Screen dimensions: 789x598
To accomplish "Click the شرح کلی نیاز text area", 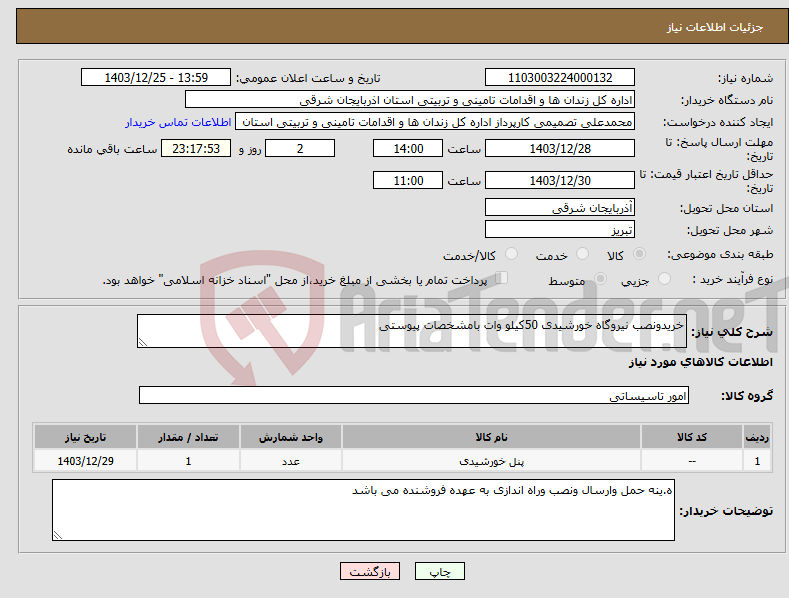I will (412, 331).
